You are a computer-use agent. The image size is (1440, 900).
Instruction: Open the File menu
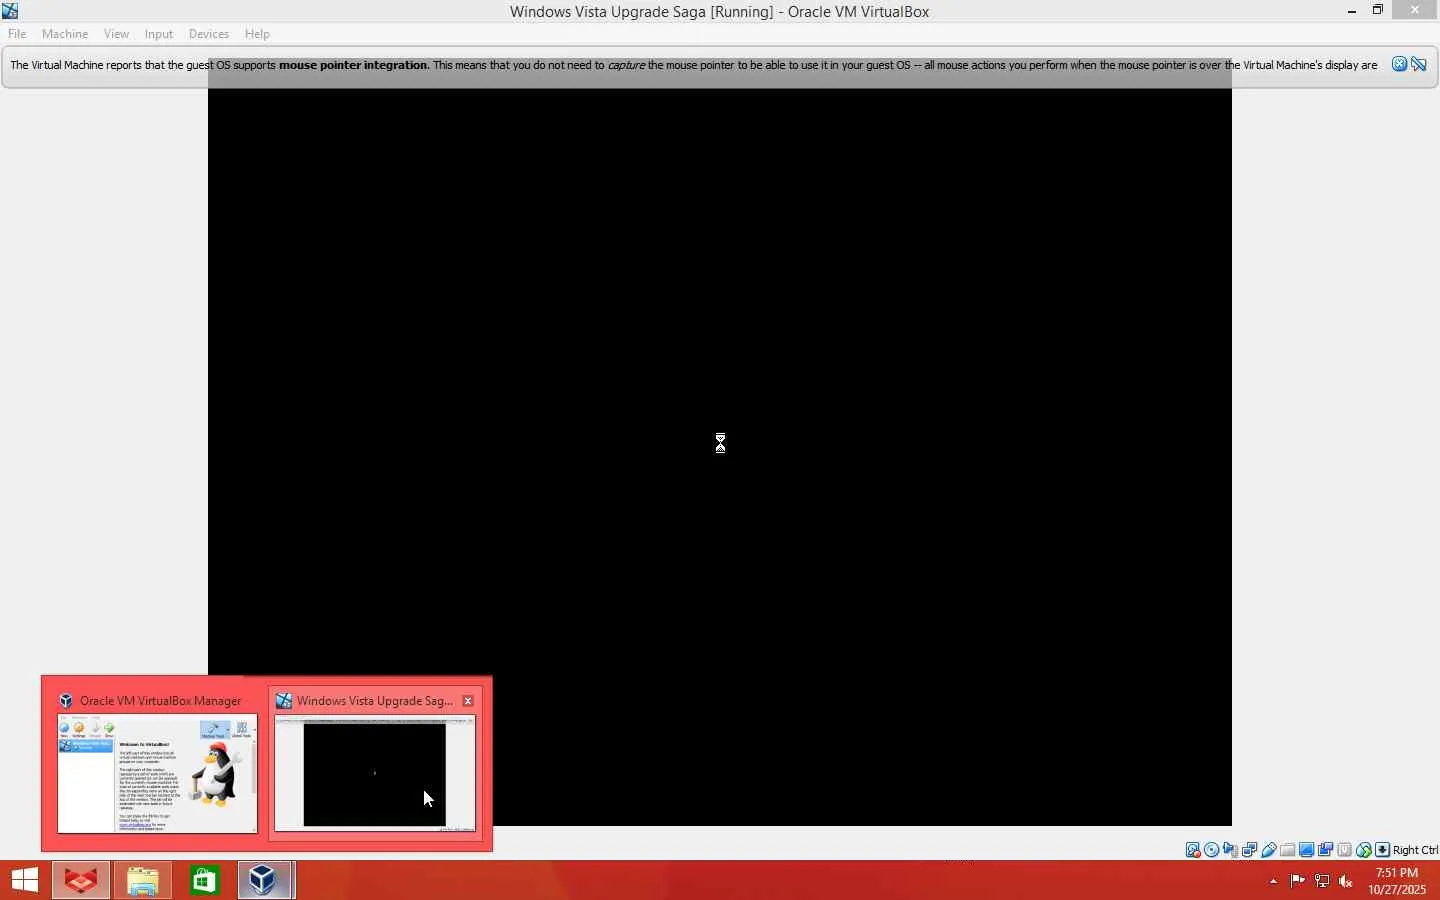click(x=17, y=34)
